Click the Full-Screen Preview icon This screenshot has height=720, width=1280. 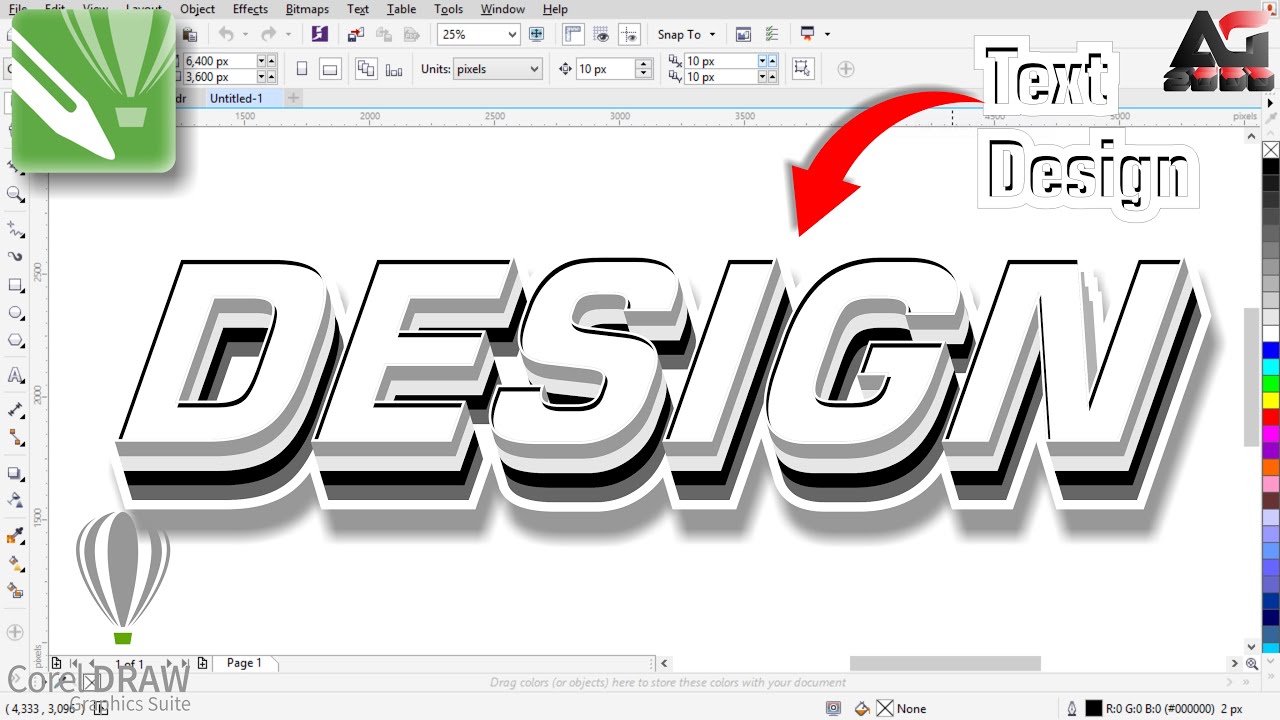(536, 34)
